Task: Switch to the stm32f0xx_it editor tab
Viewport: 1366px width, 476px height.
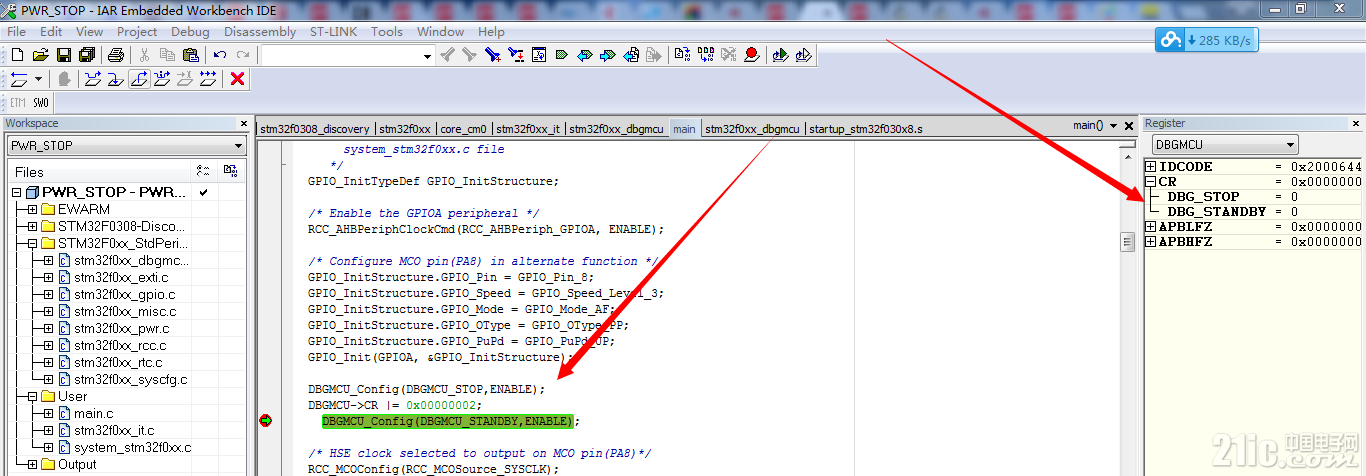Action: [528, 129]
